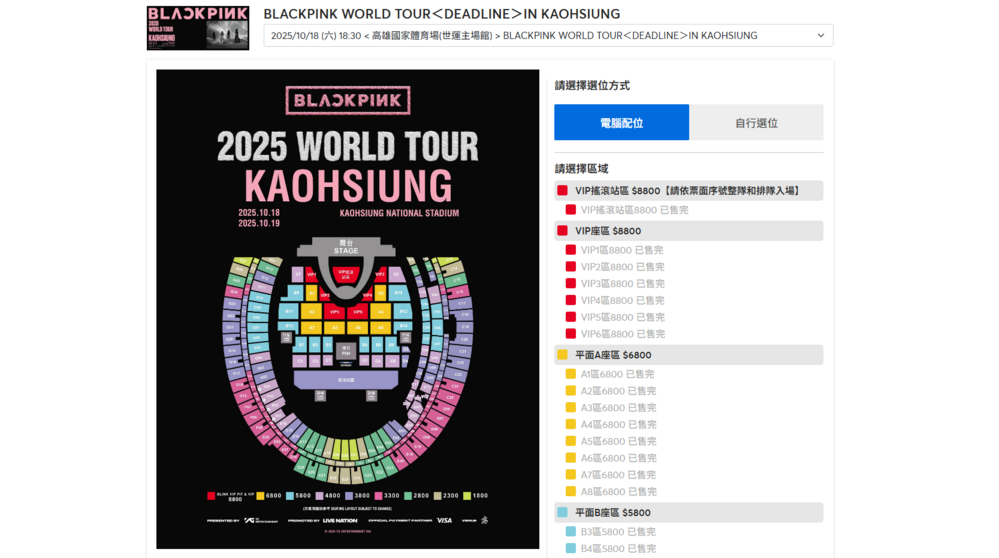Click the yellow icon next to A8區6800
Image resolution: width=999 pixels, height=558 pixels.
(x=571, y=492)
